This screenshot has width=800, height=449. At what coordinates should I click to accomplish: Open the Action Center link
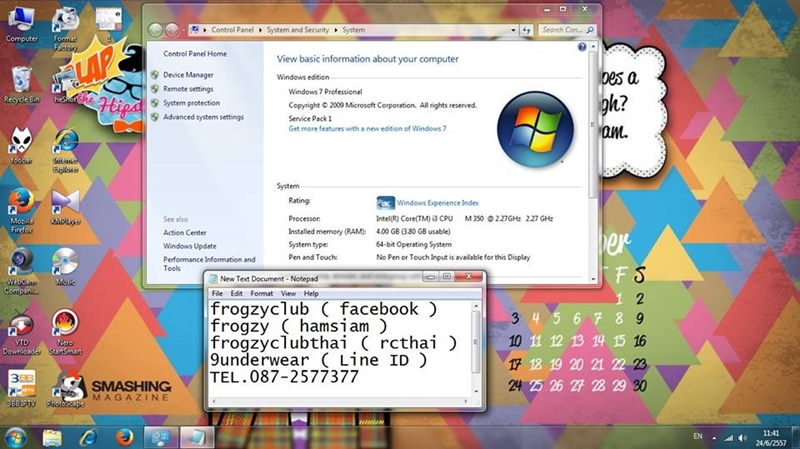coord(185,233)
